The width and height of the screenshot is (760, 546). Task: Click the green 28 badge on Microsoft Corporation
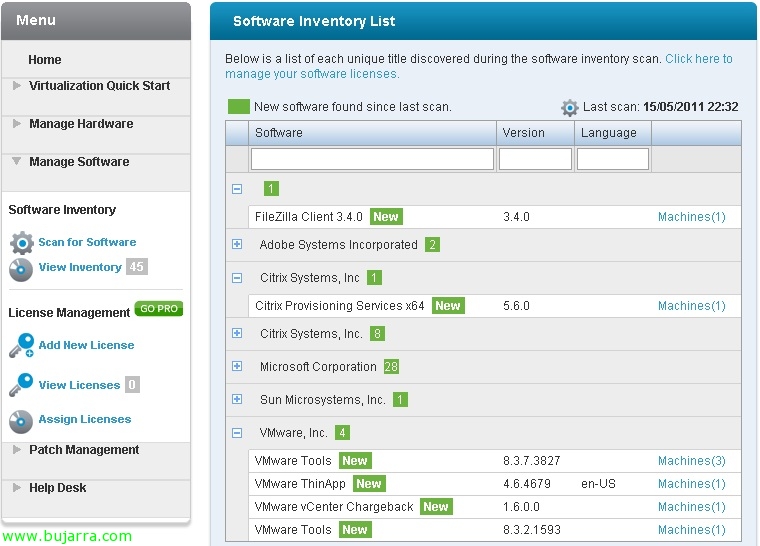click(x=391, y=367)
